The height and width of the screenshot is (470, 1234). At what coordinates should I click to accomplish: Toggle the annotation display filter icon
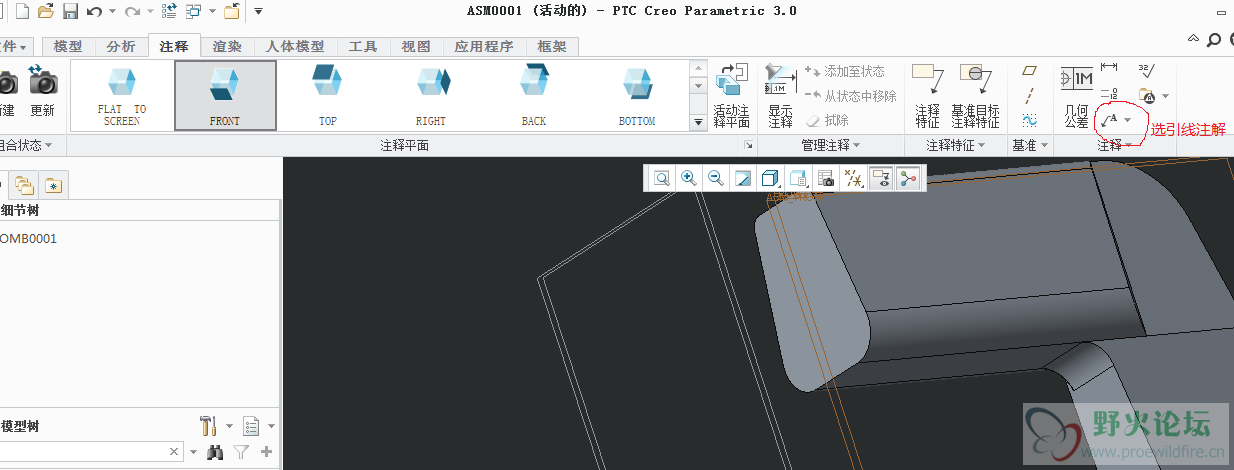(x=881, y=178)
